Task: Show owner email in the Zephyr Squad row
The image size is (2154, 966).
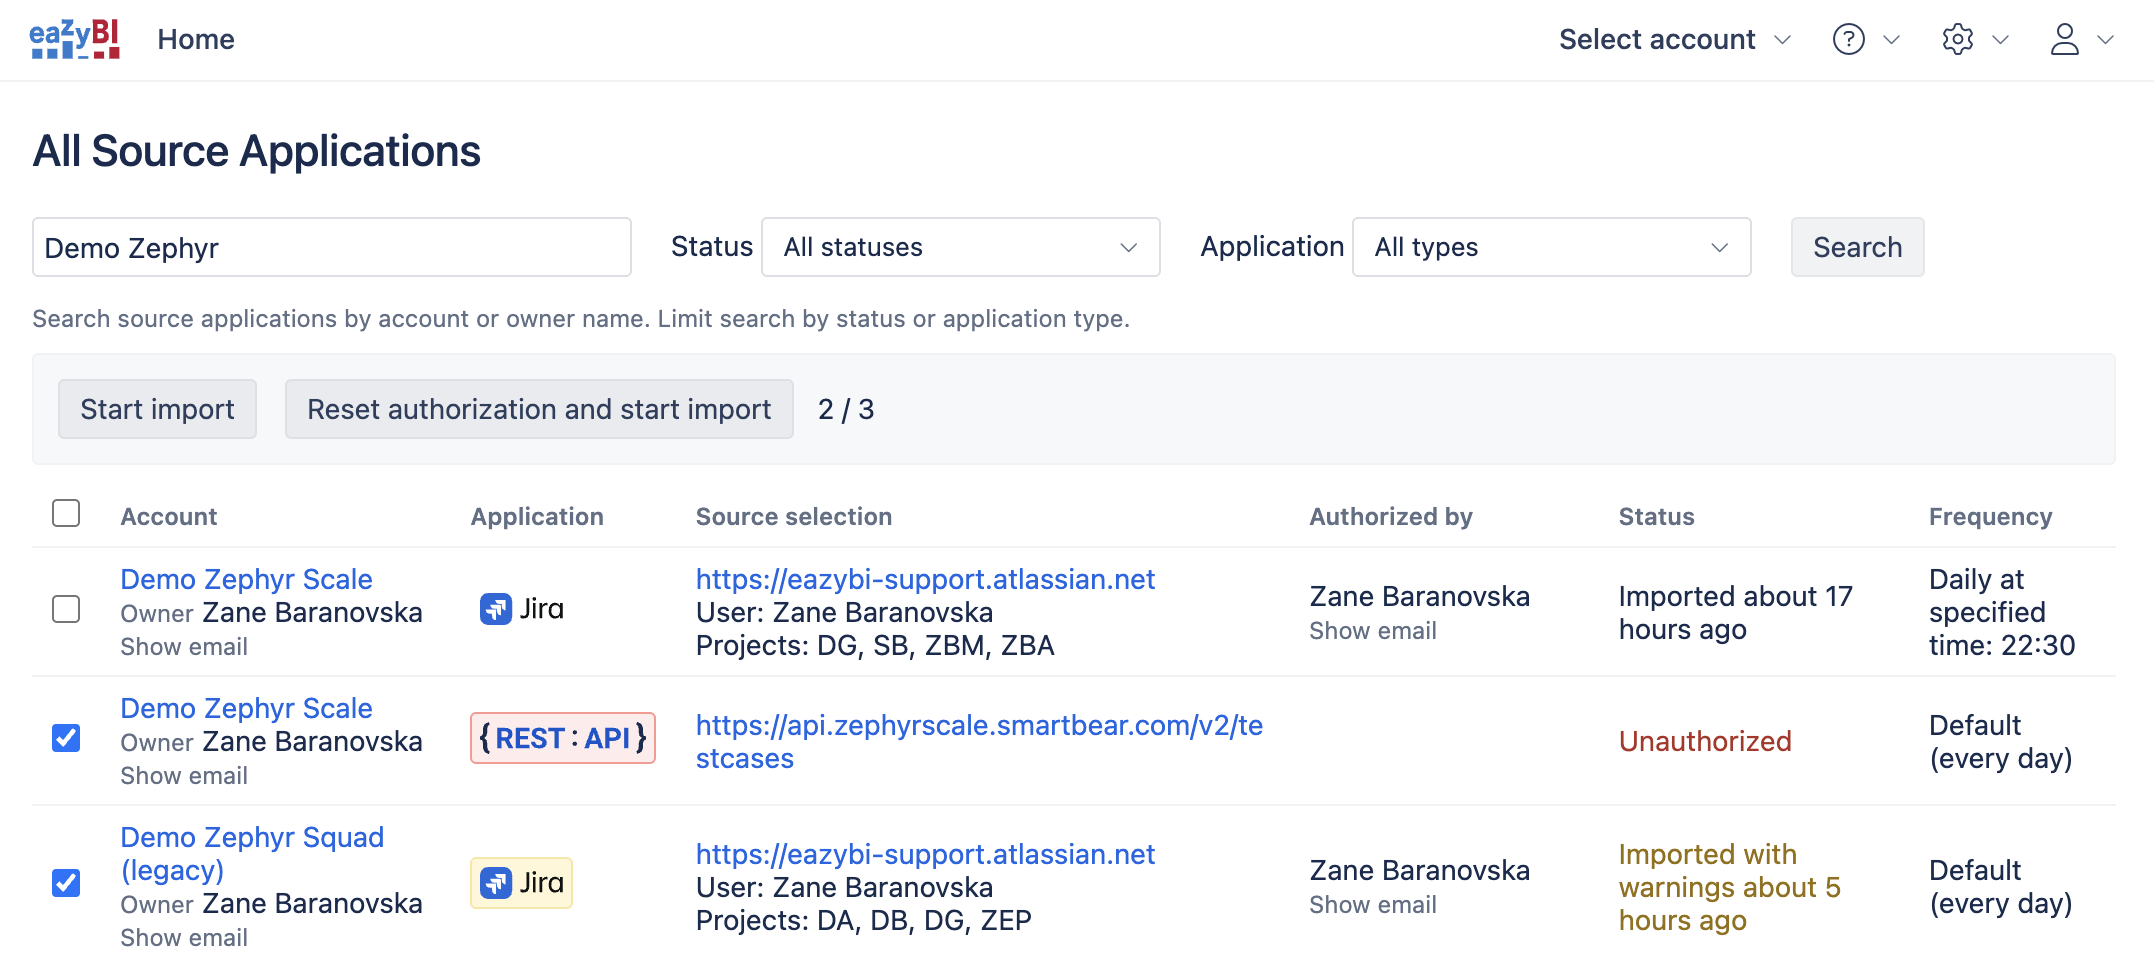Action: (184, 938)
